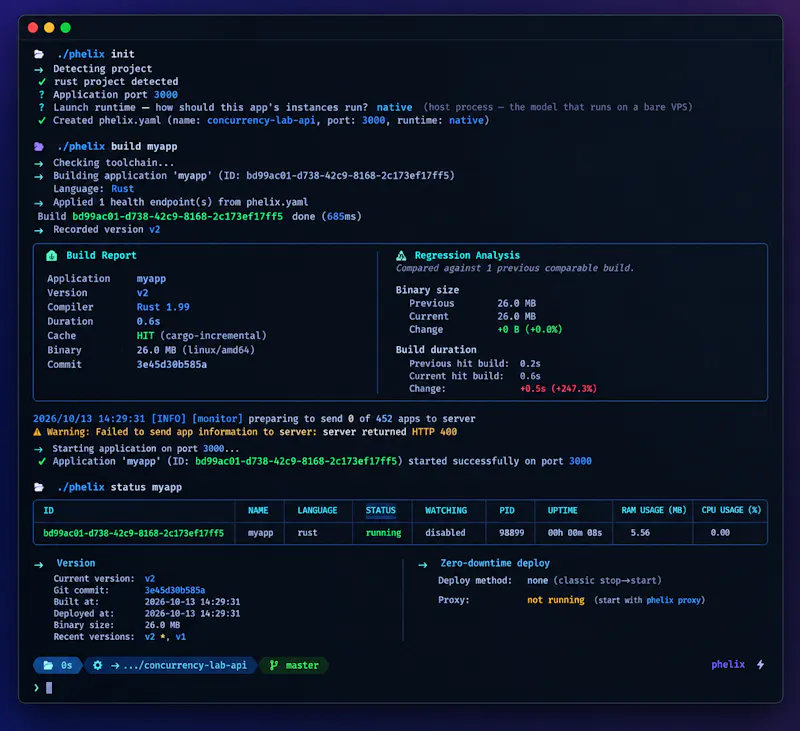Screen dimensions: 800x731
Task: Click the Commit value 3e45d30b585a in Build Report
Action: 171,365
